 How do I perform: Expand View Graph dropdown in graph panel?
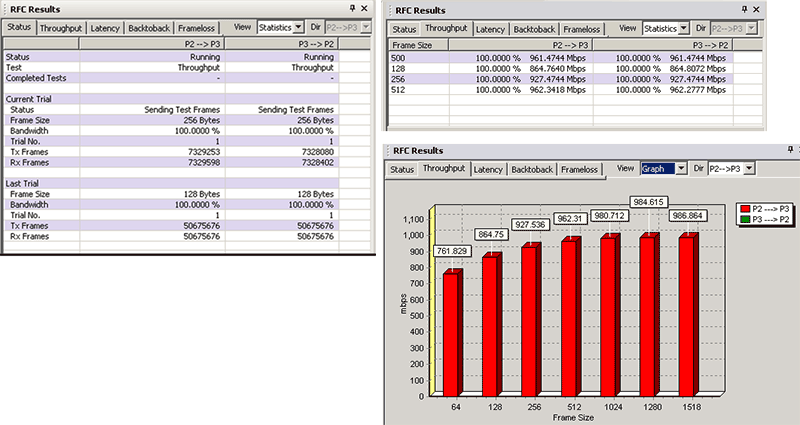click(x=681, y=168)
